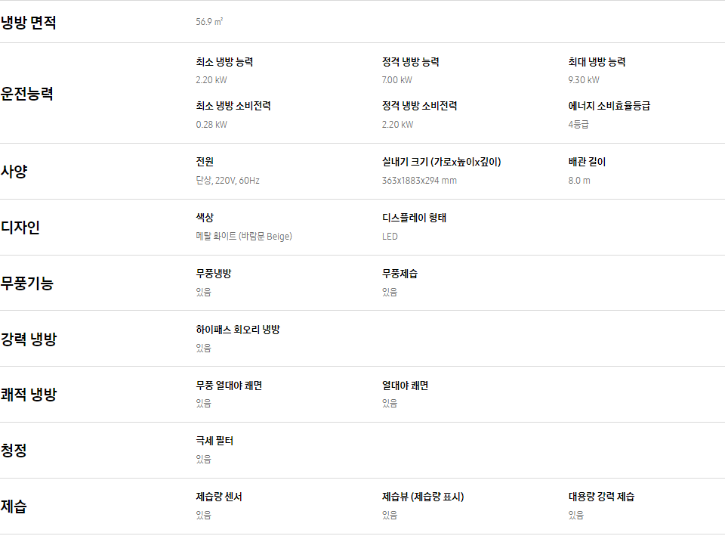Select the 무풍냉방 feature label

[x=213, y=273]
